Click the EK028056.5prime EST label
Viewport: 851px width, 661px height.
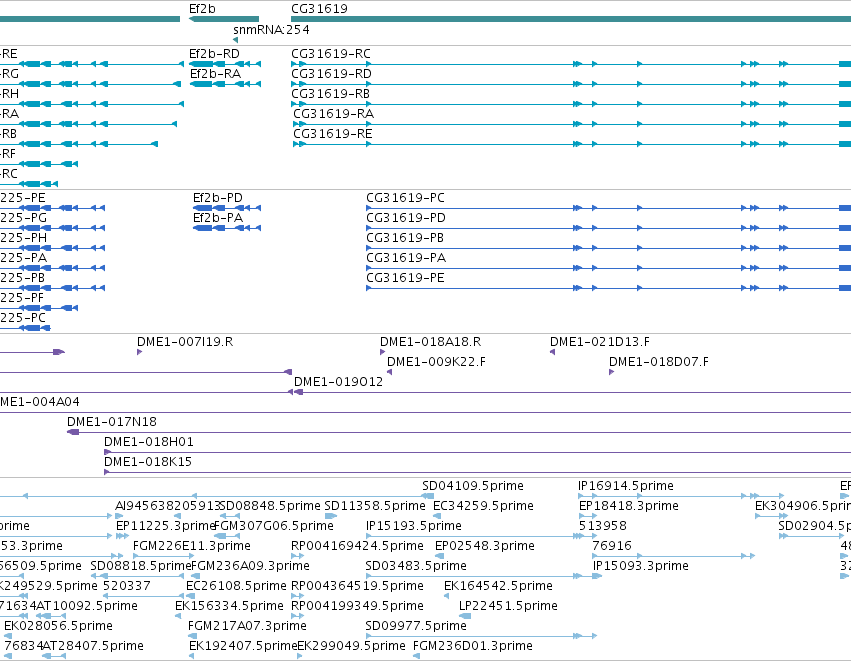coord(58,627)
